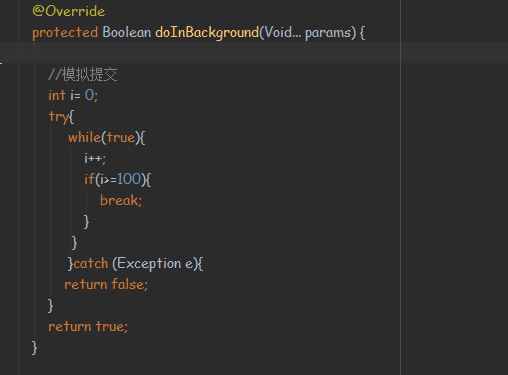The width and height of the screenshot is (508, 375).
Task: Click the closing brace of the while loop
Action: [74, 242]
